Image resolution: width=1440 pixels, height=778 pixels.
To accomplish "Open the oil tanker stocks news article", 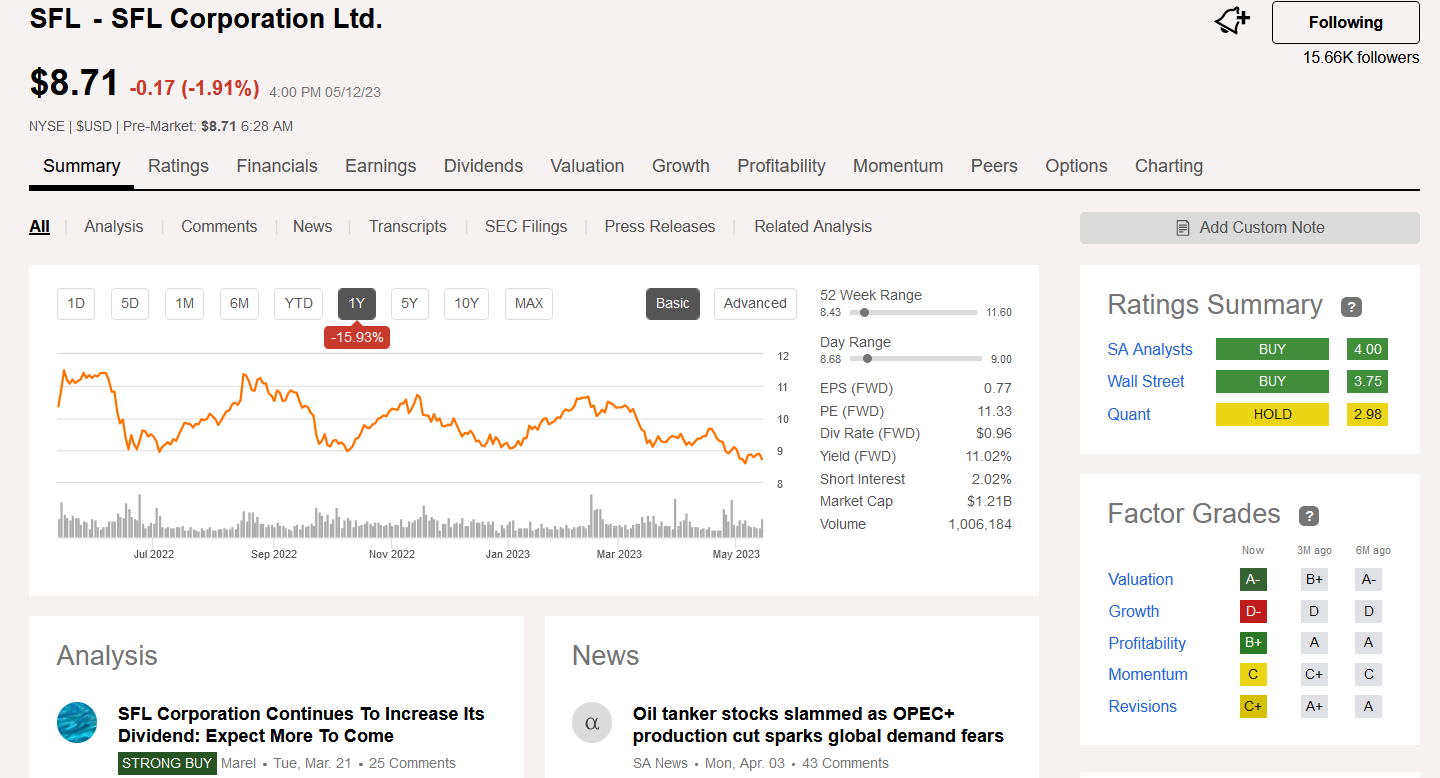I will (x=818, y=725).
